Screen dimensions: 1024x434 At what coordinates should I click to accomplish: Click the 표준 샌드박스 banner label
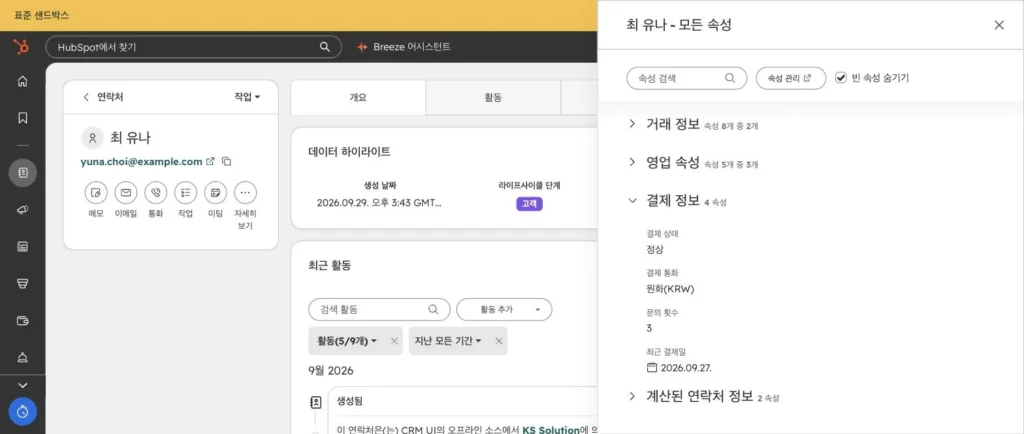click(x=41, y=15)
